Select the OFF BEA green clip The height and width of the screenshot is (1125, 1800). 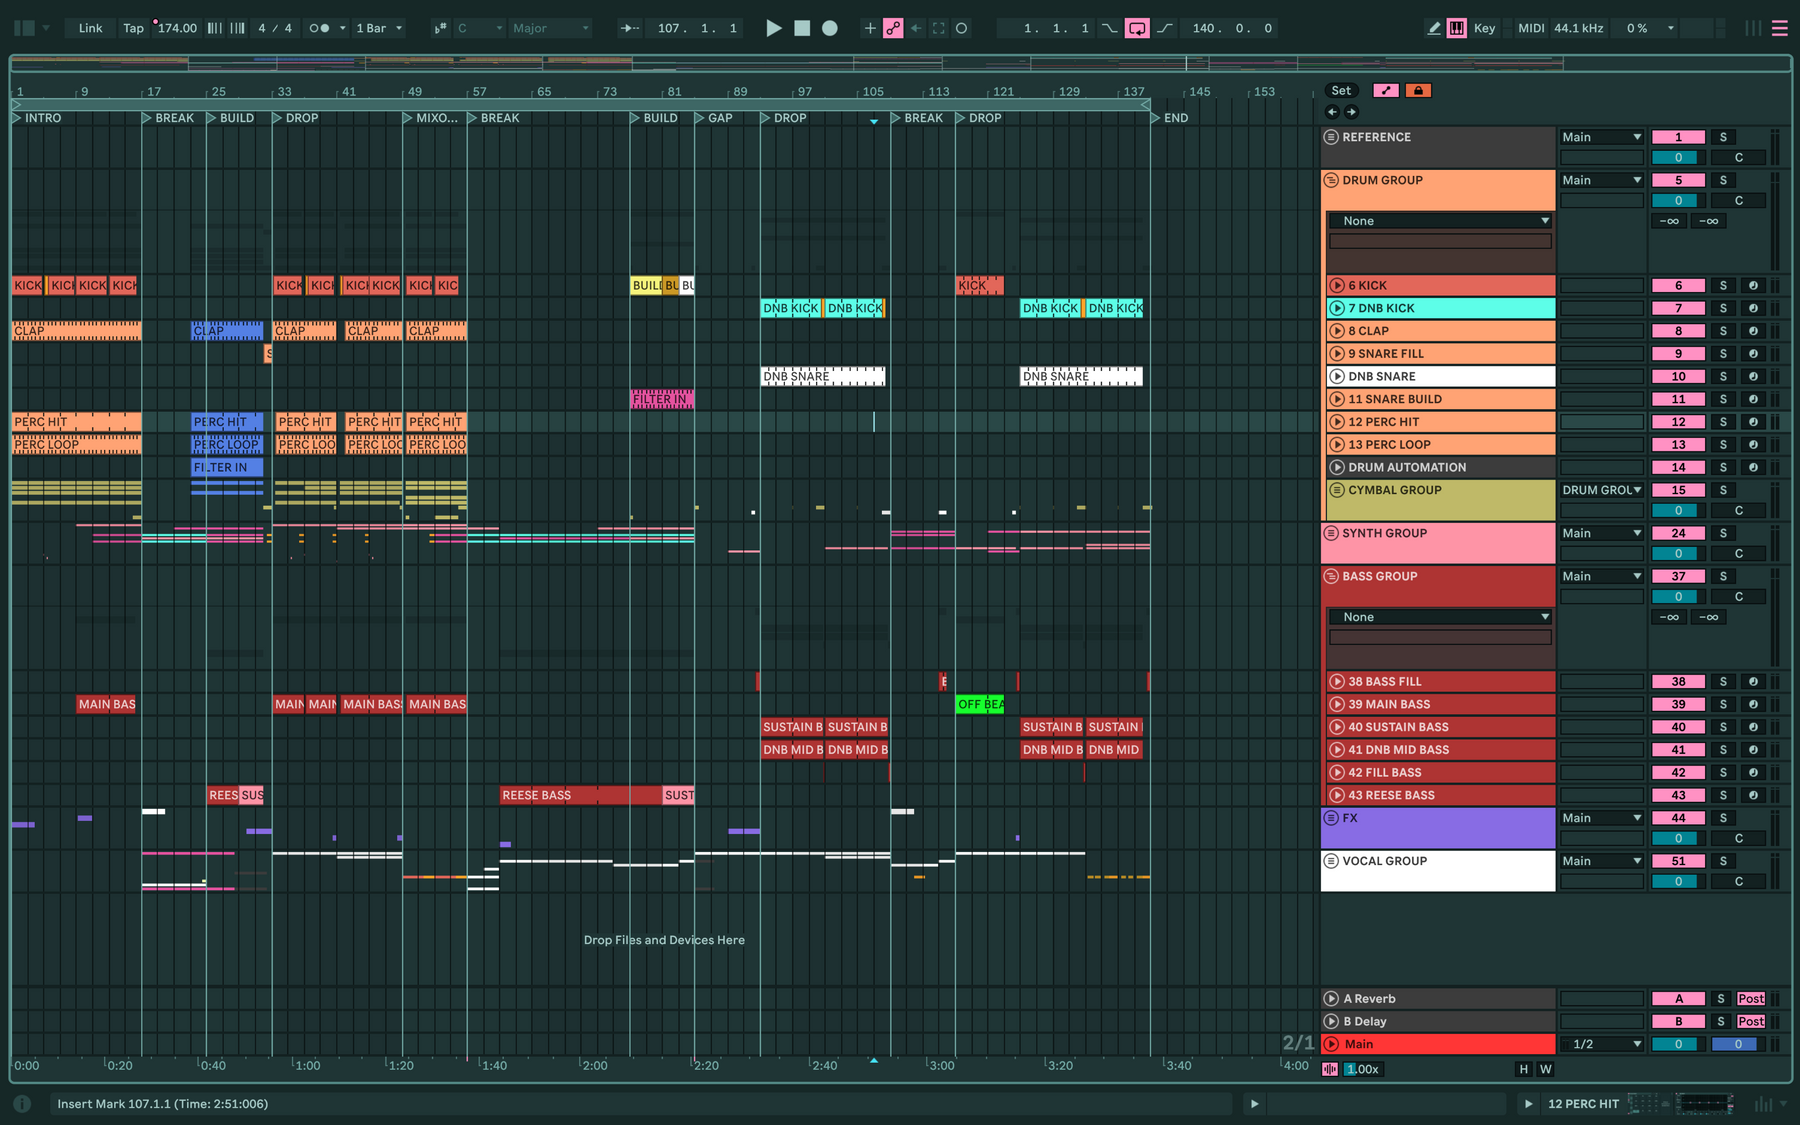click(979, 704)
